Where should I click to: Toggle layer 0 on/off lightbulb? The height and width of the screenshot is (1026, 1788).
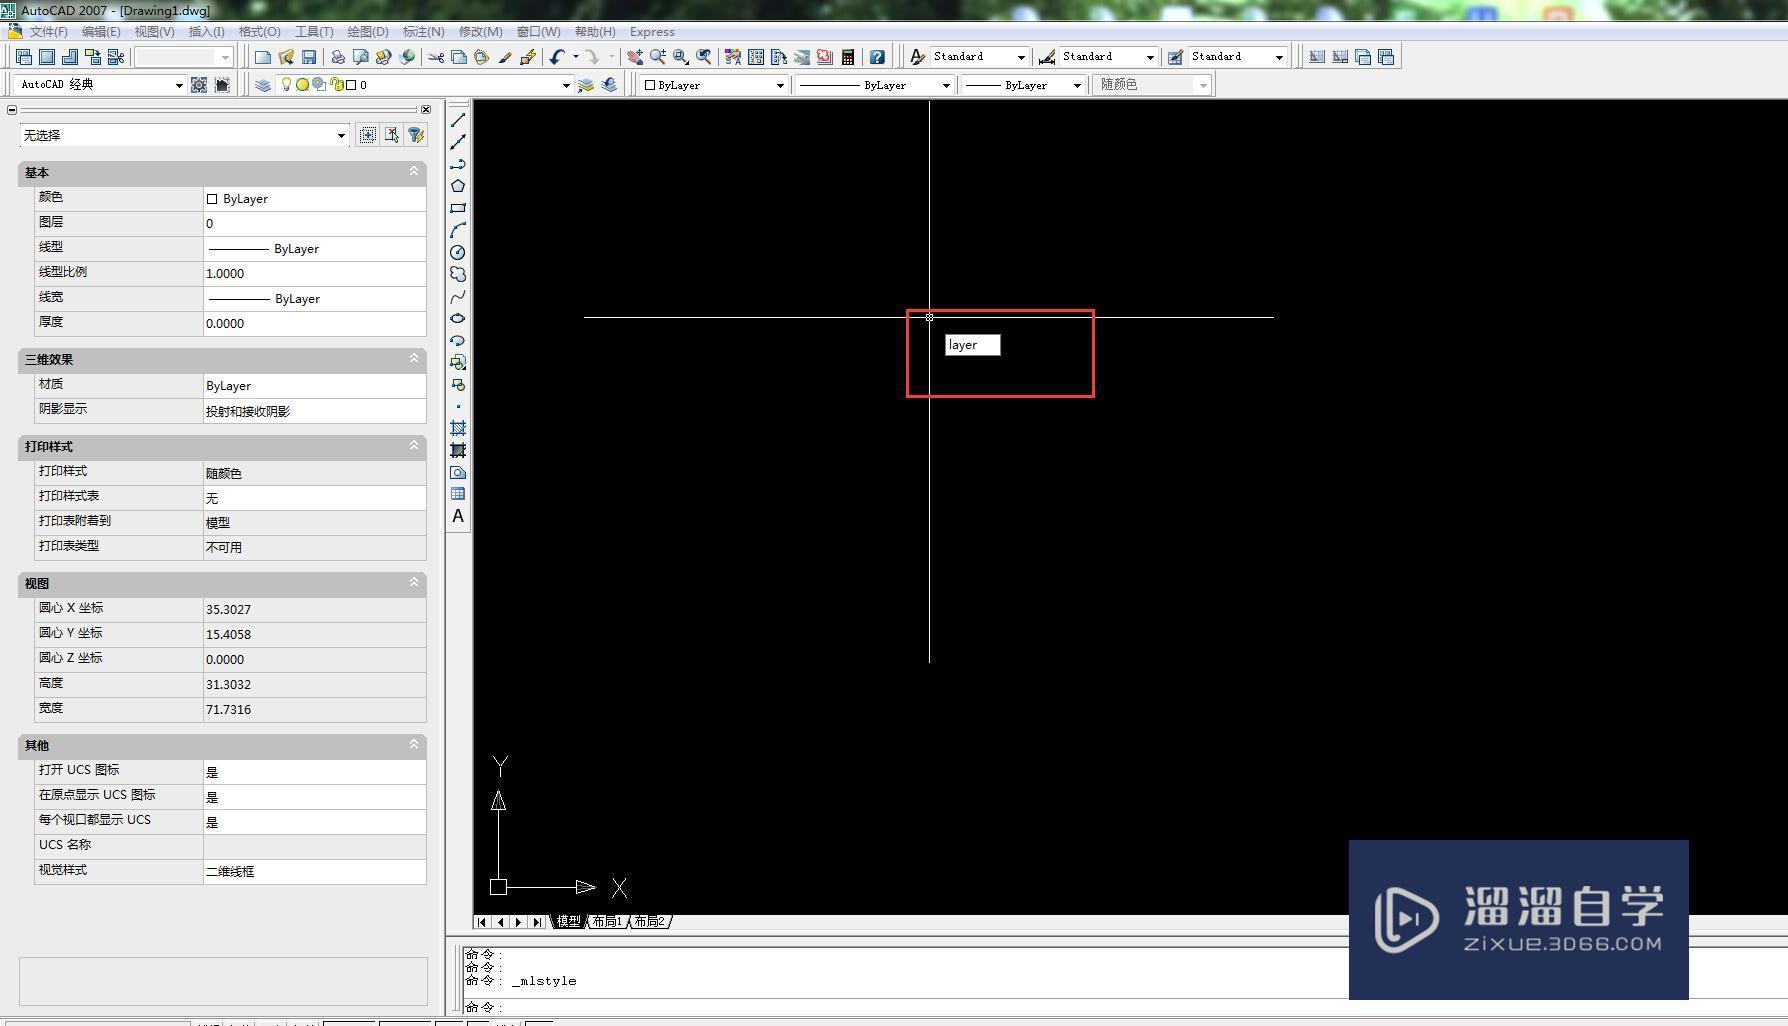[x=286, y=85]
